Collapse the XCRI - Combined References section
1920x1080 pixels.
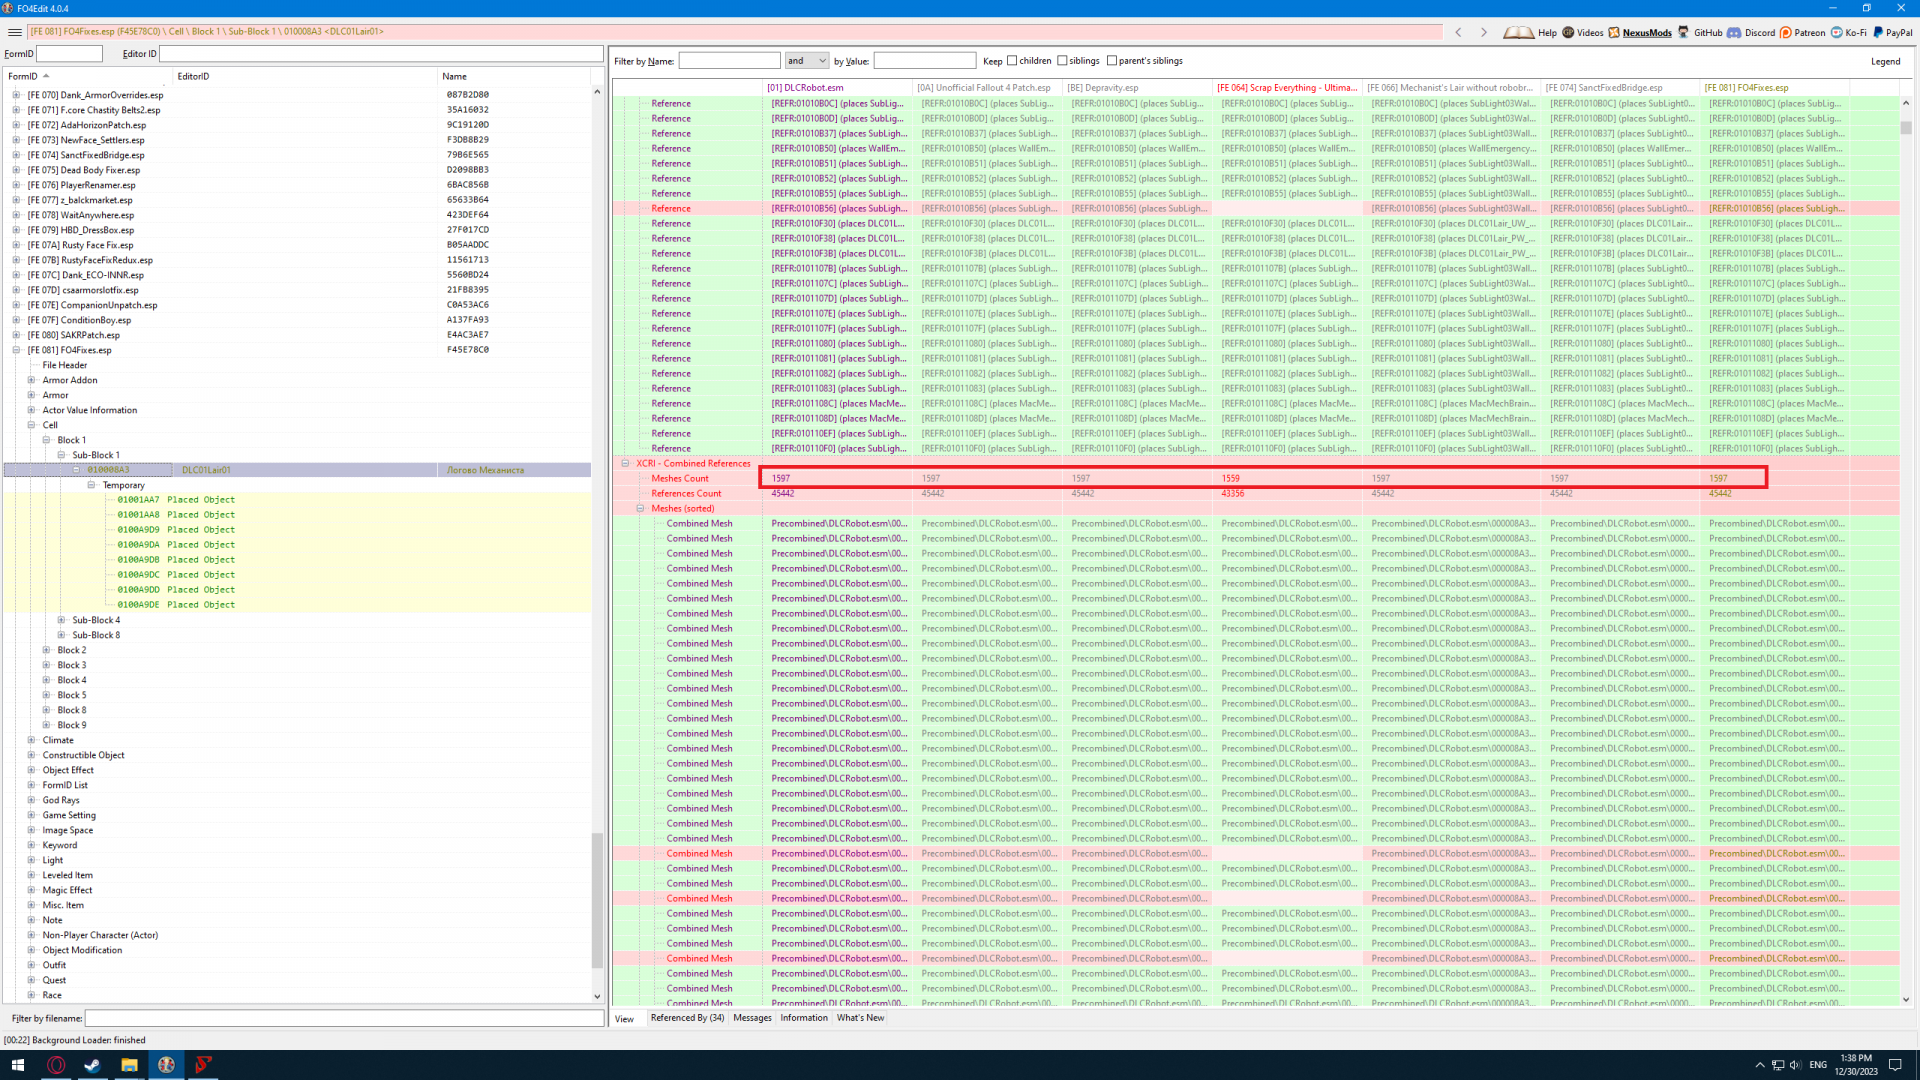click(x=625, y=463)
